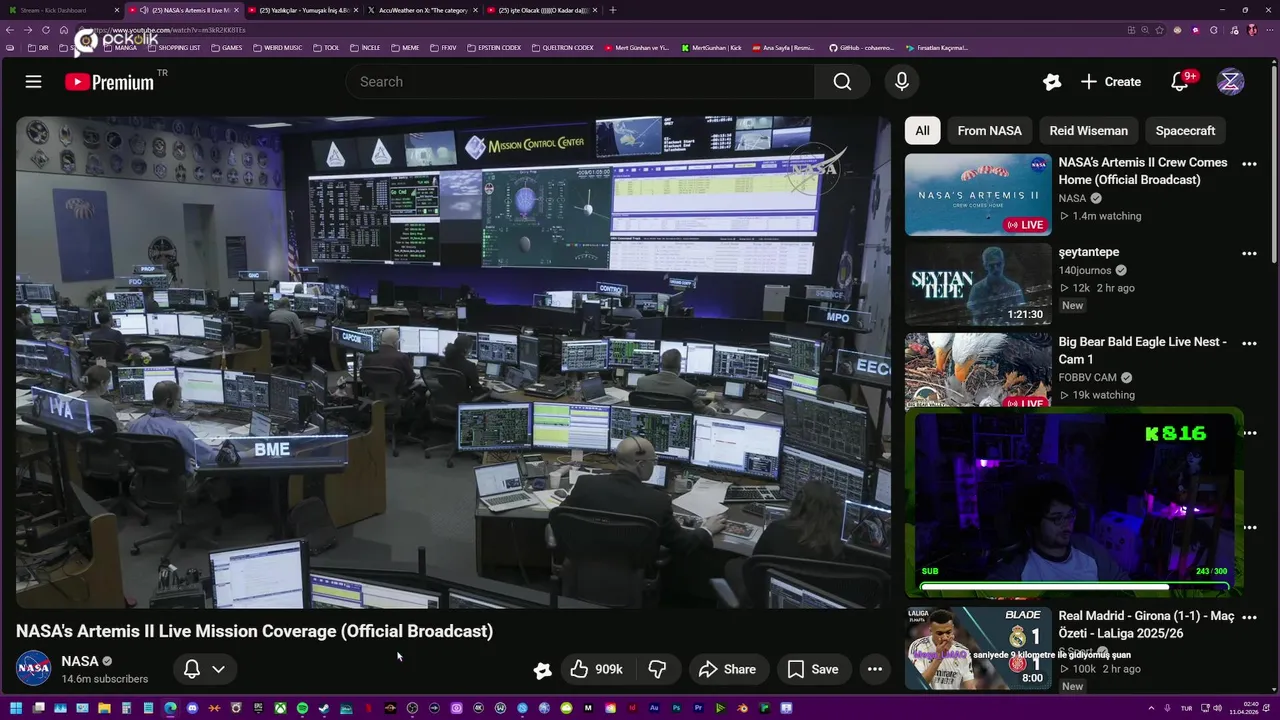Screen dimensions: 1280x720
Task: Switch to Stream - Kick Dashboard tab
Action: point(62,10)
